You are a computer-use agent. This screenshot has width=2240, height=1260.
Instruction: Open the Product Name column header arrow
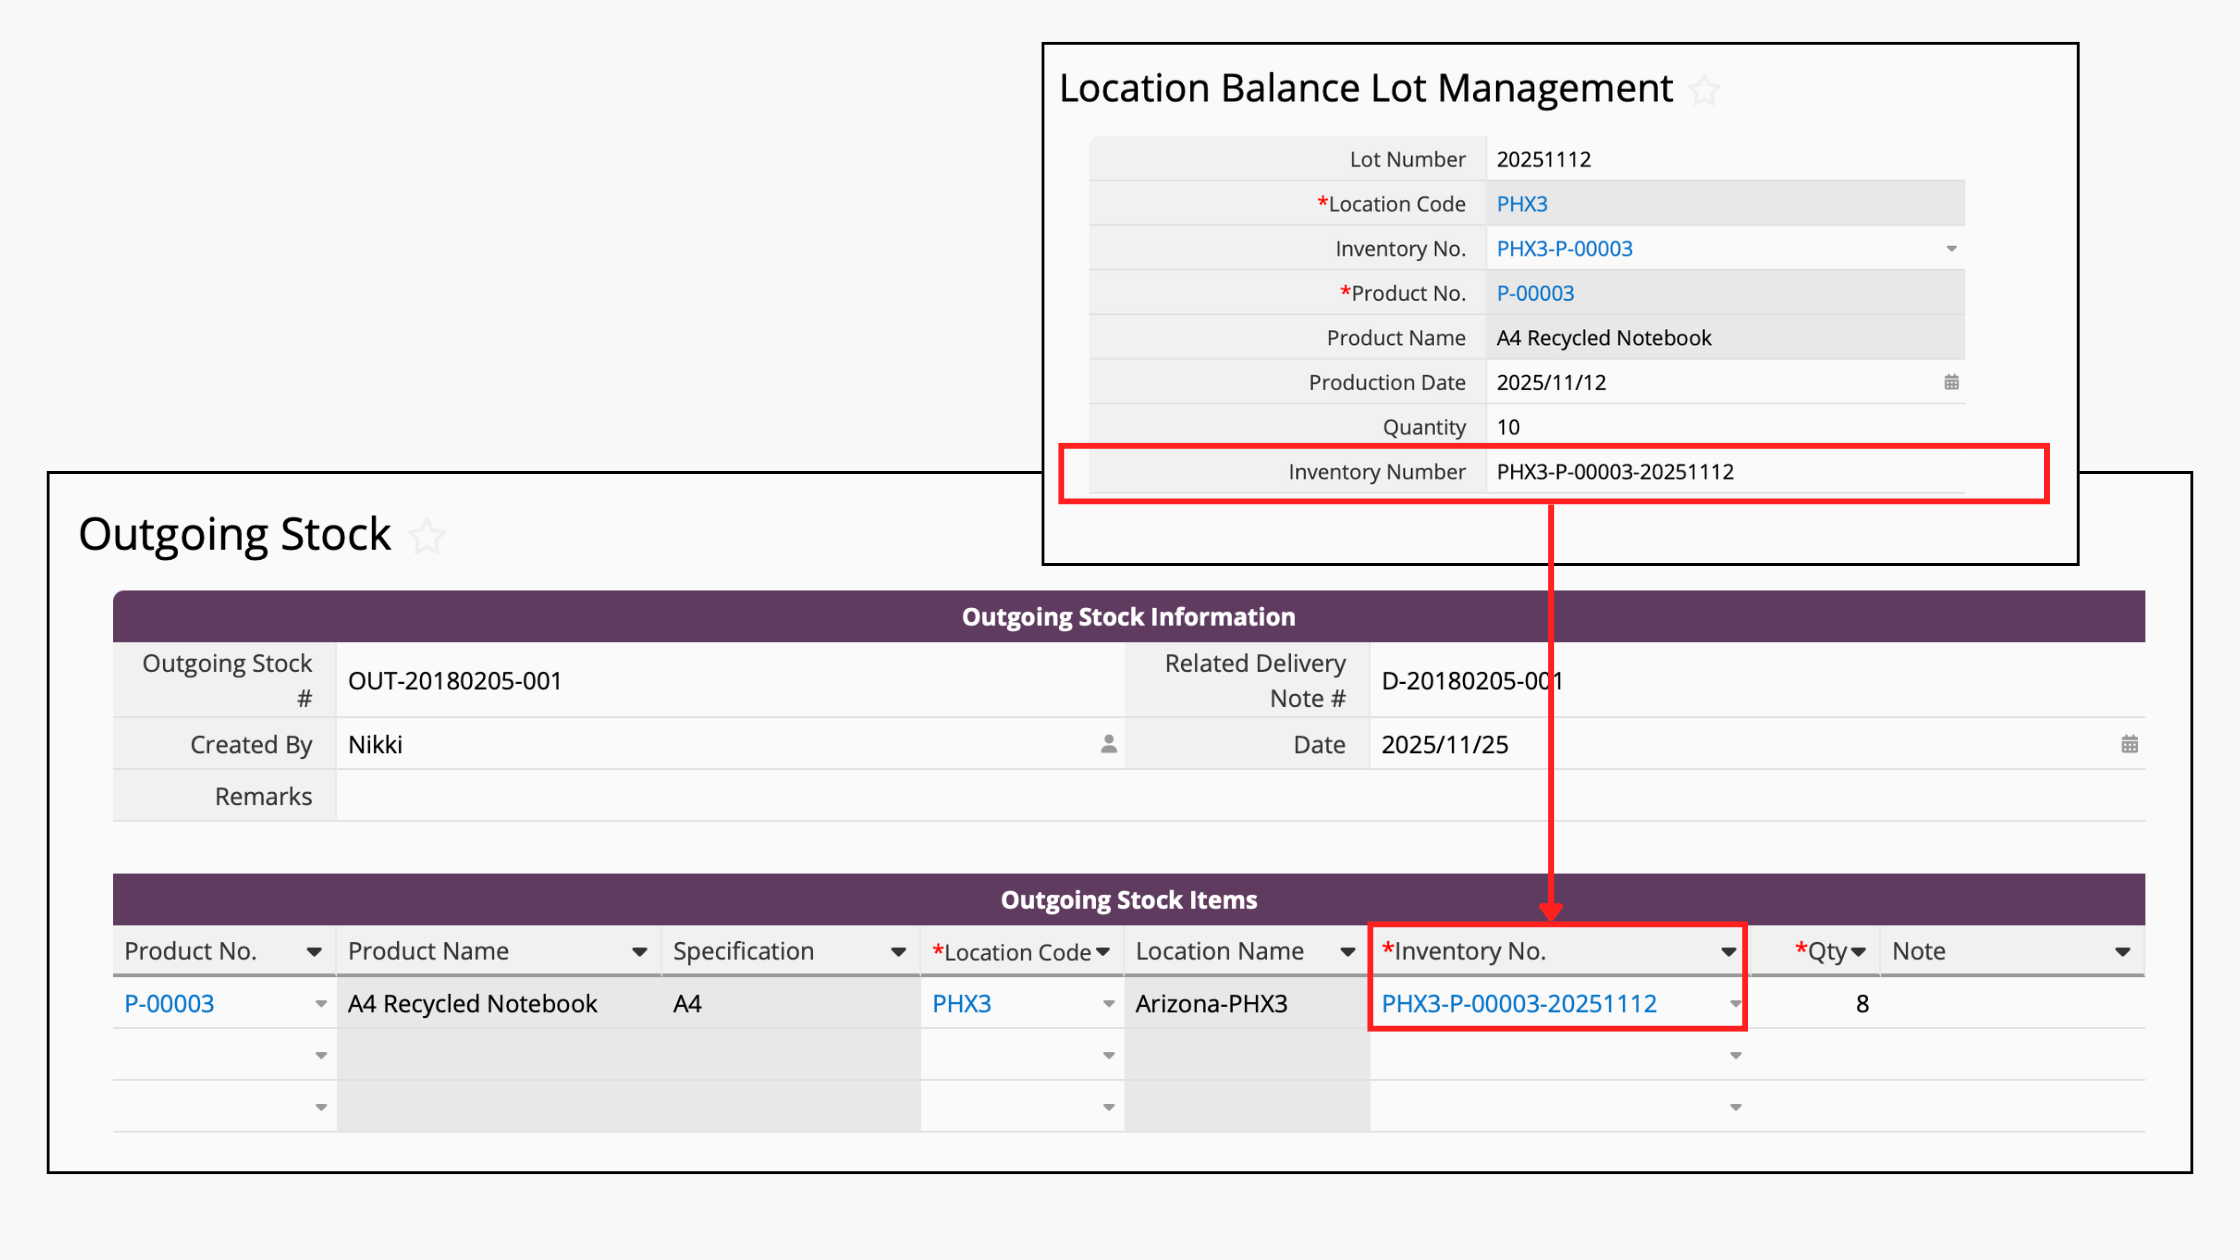tap(639, 952)
